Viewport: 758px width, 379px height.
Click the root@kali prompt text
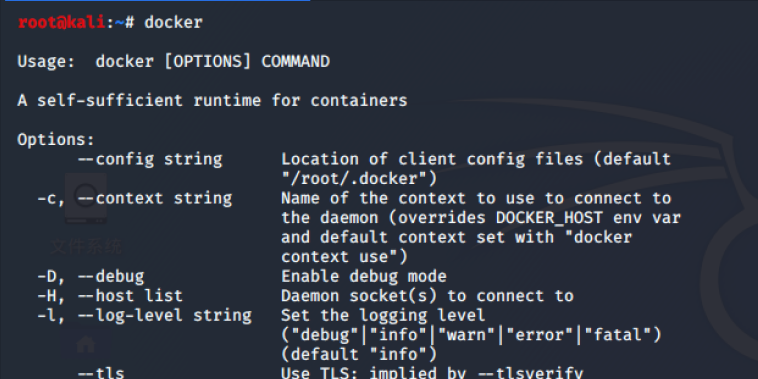tap(61, 22)
